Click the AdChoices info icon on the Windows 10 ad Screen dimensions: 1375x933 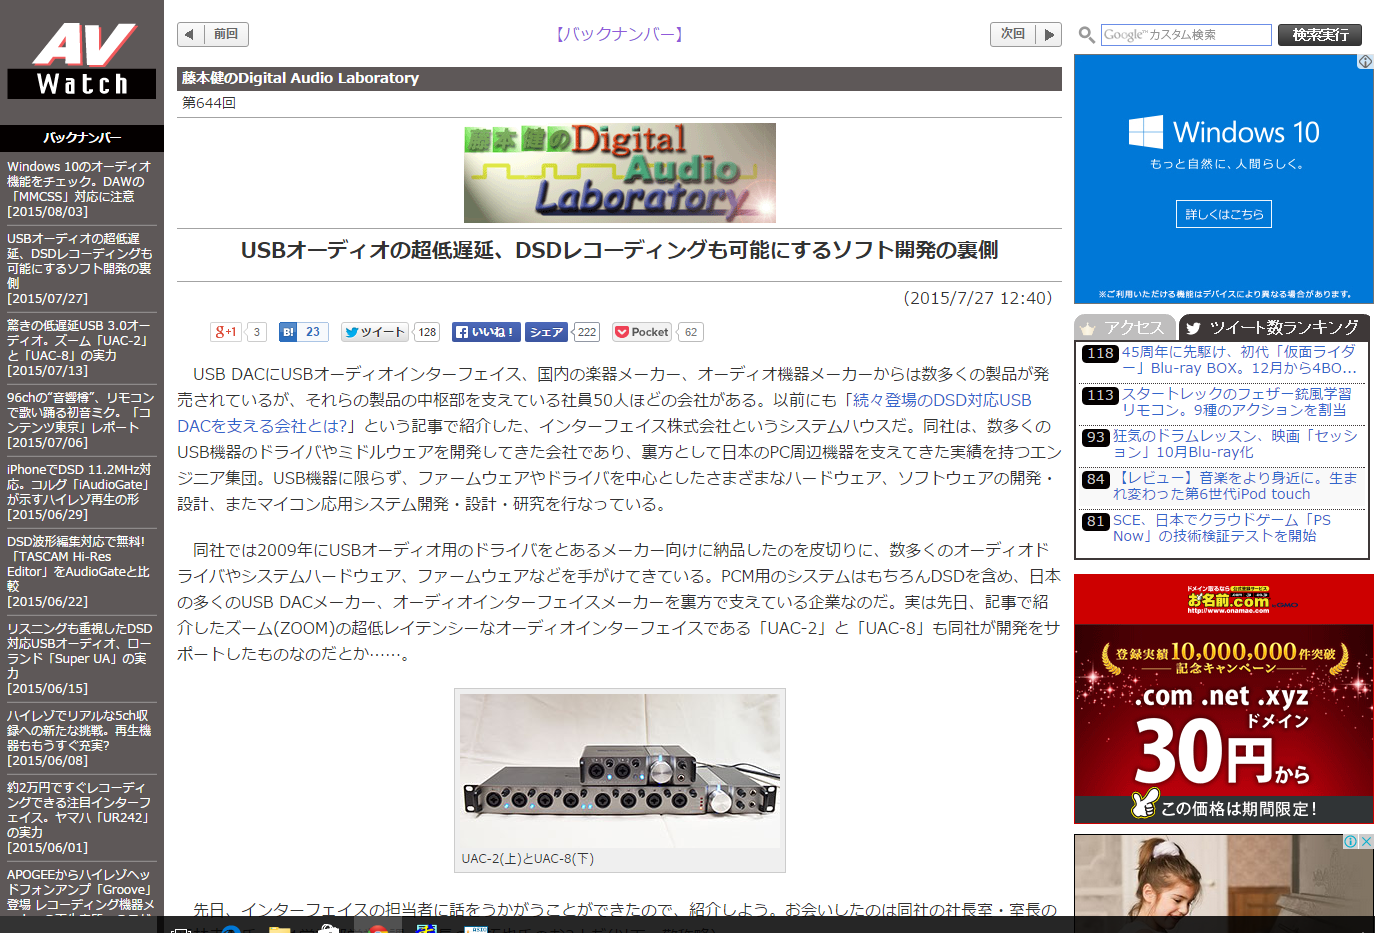(1365, 62)
